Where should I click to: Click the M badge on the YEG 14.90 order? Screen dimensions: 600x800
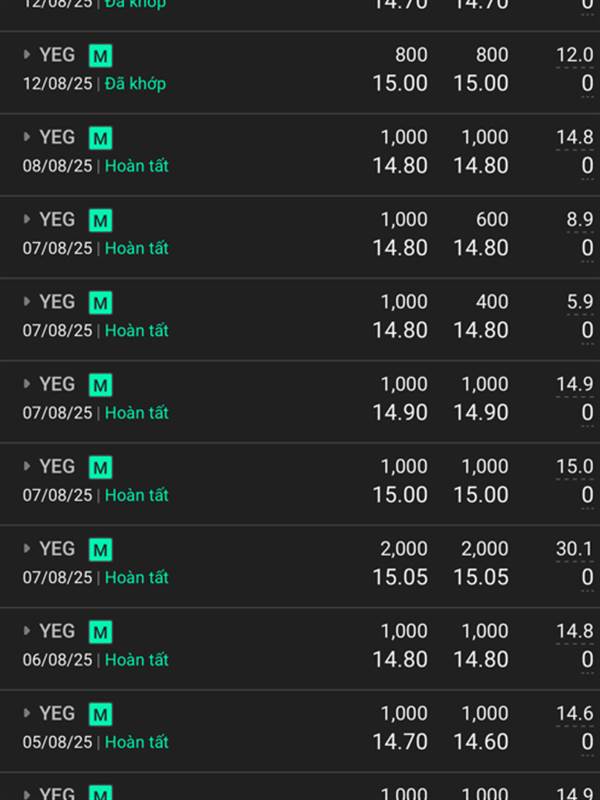click(101, 385)
